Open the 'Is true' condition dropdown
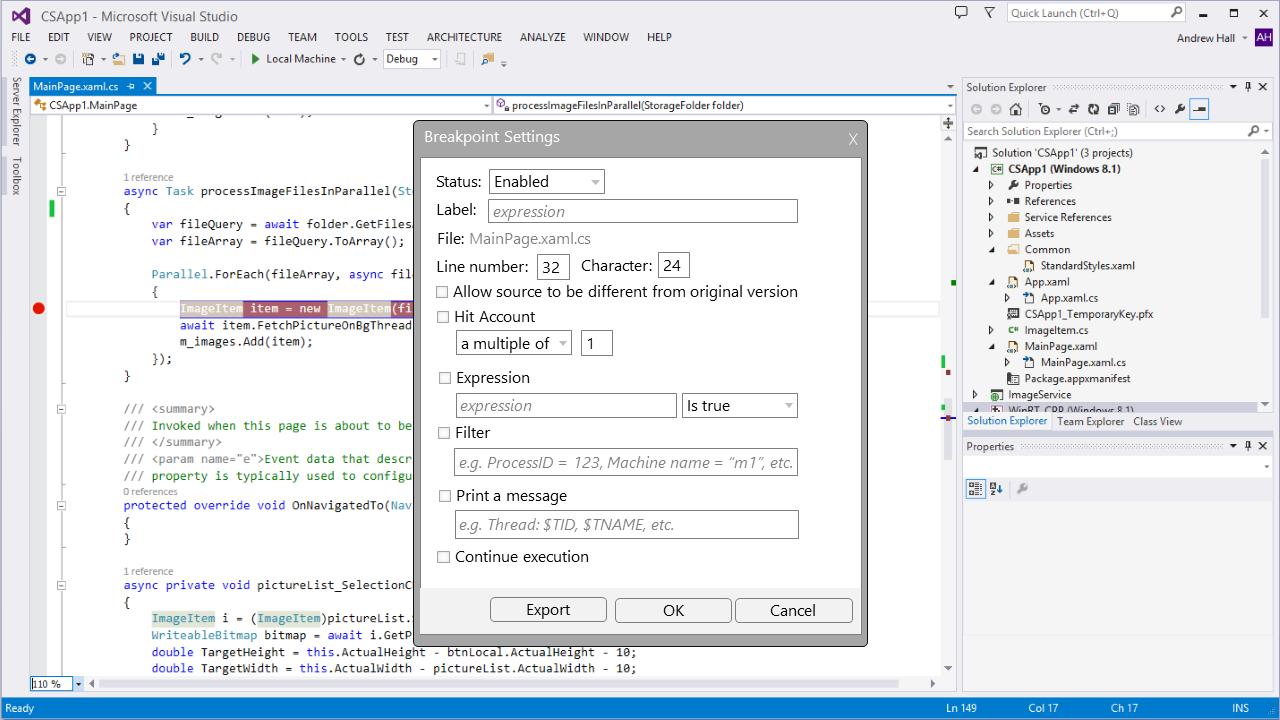 click(x=739, y=406)
